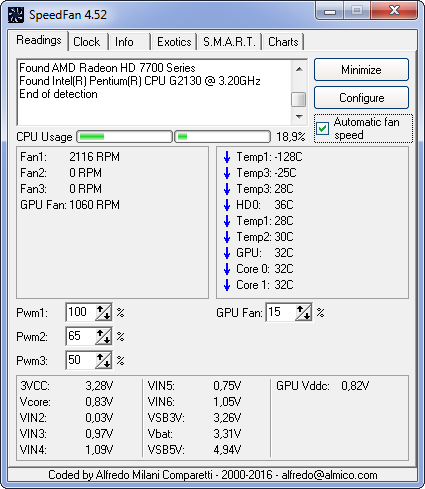Viewport: 425px width, 489px height.
Task: Click the blue arrow beside Temp2 30C
Action: pyautogui.click(x=227, y=237)
